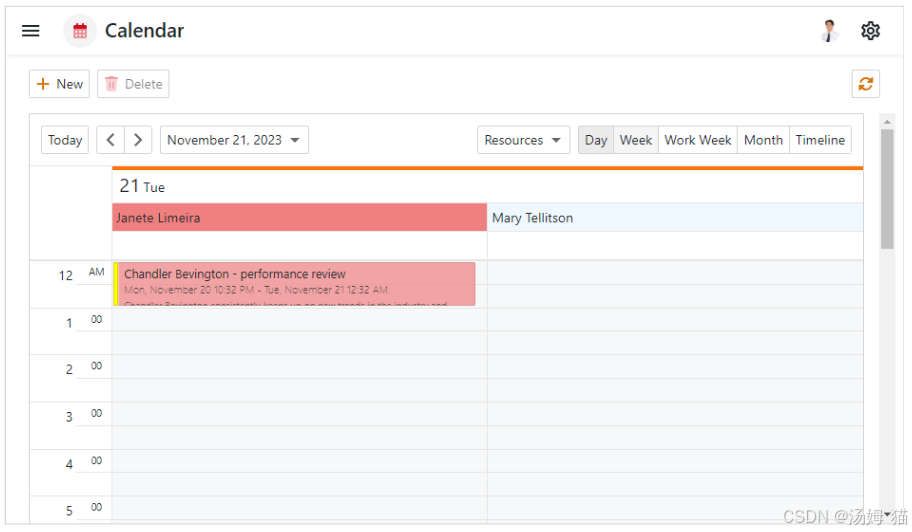The height and width of the screenshot is (532, 912).
Task: Open the user avatar profile menu
Action: click(829, 31)
